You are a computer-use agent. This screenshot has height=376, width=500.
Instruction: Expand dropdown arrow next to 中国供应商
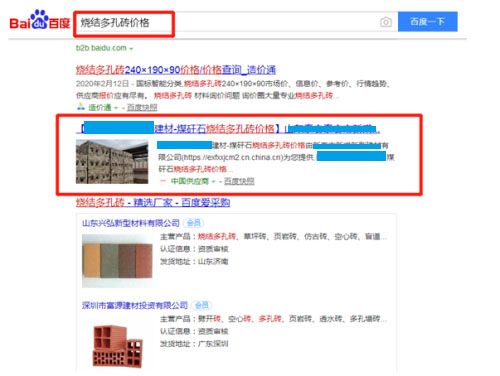[213, 181]
